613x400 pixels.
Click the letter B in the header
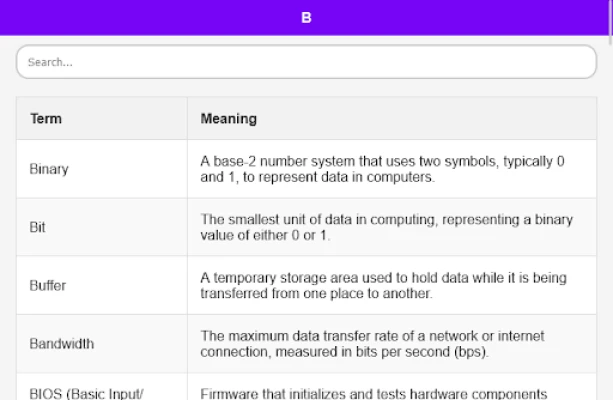[306, 18]
